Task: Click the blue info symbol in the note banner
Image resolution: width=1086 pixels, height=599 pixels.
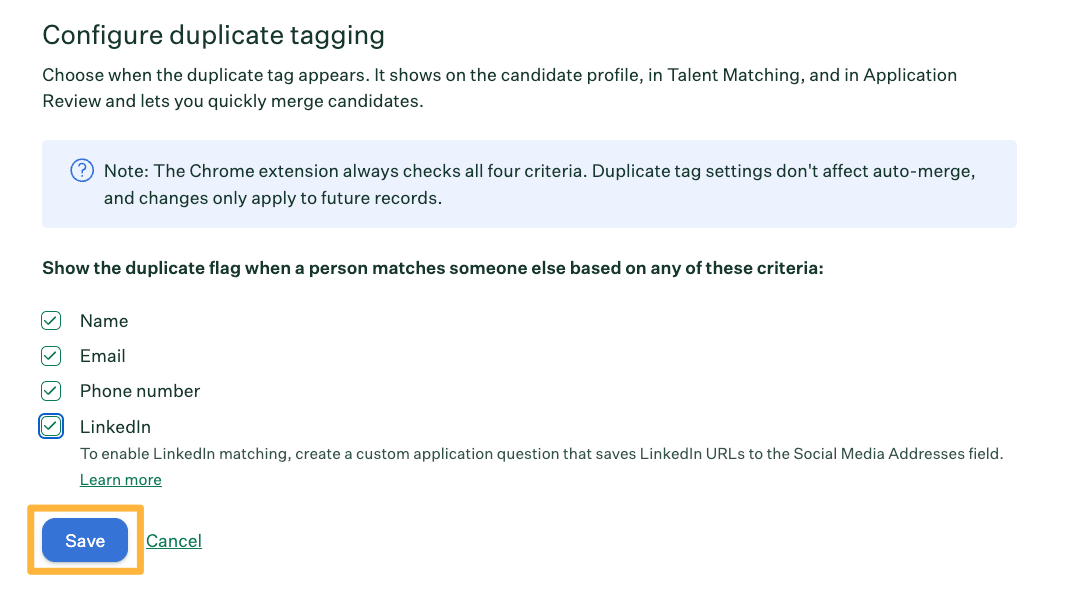Action: (x=82, y=170)
